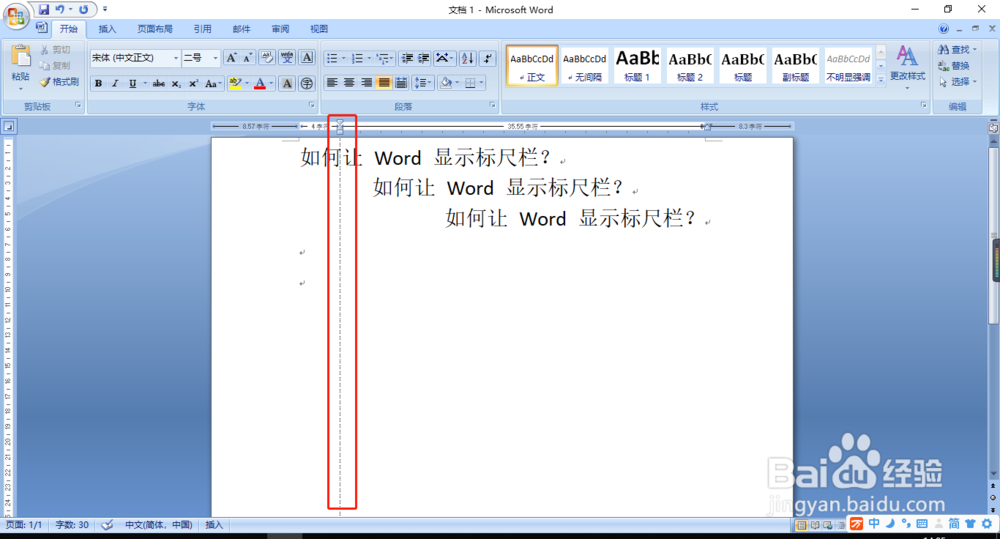Switch to Full Screen Reading view
The width and height of the screenshot is (1000, 539).
tap(815, 525)
